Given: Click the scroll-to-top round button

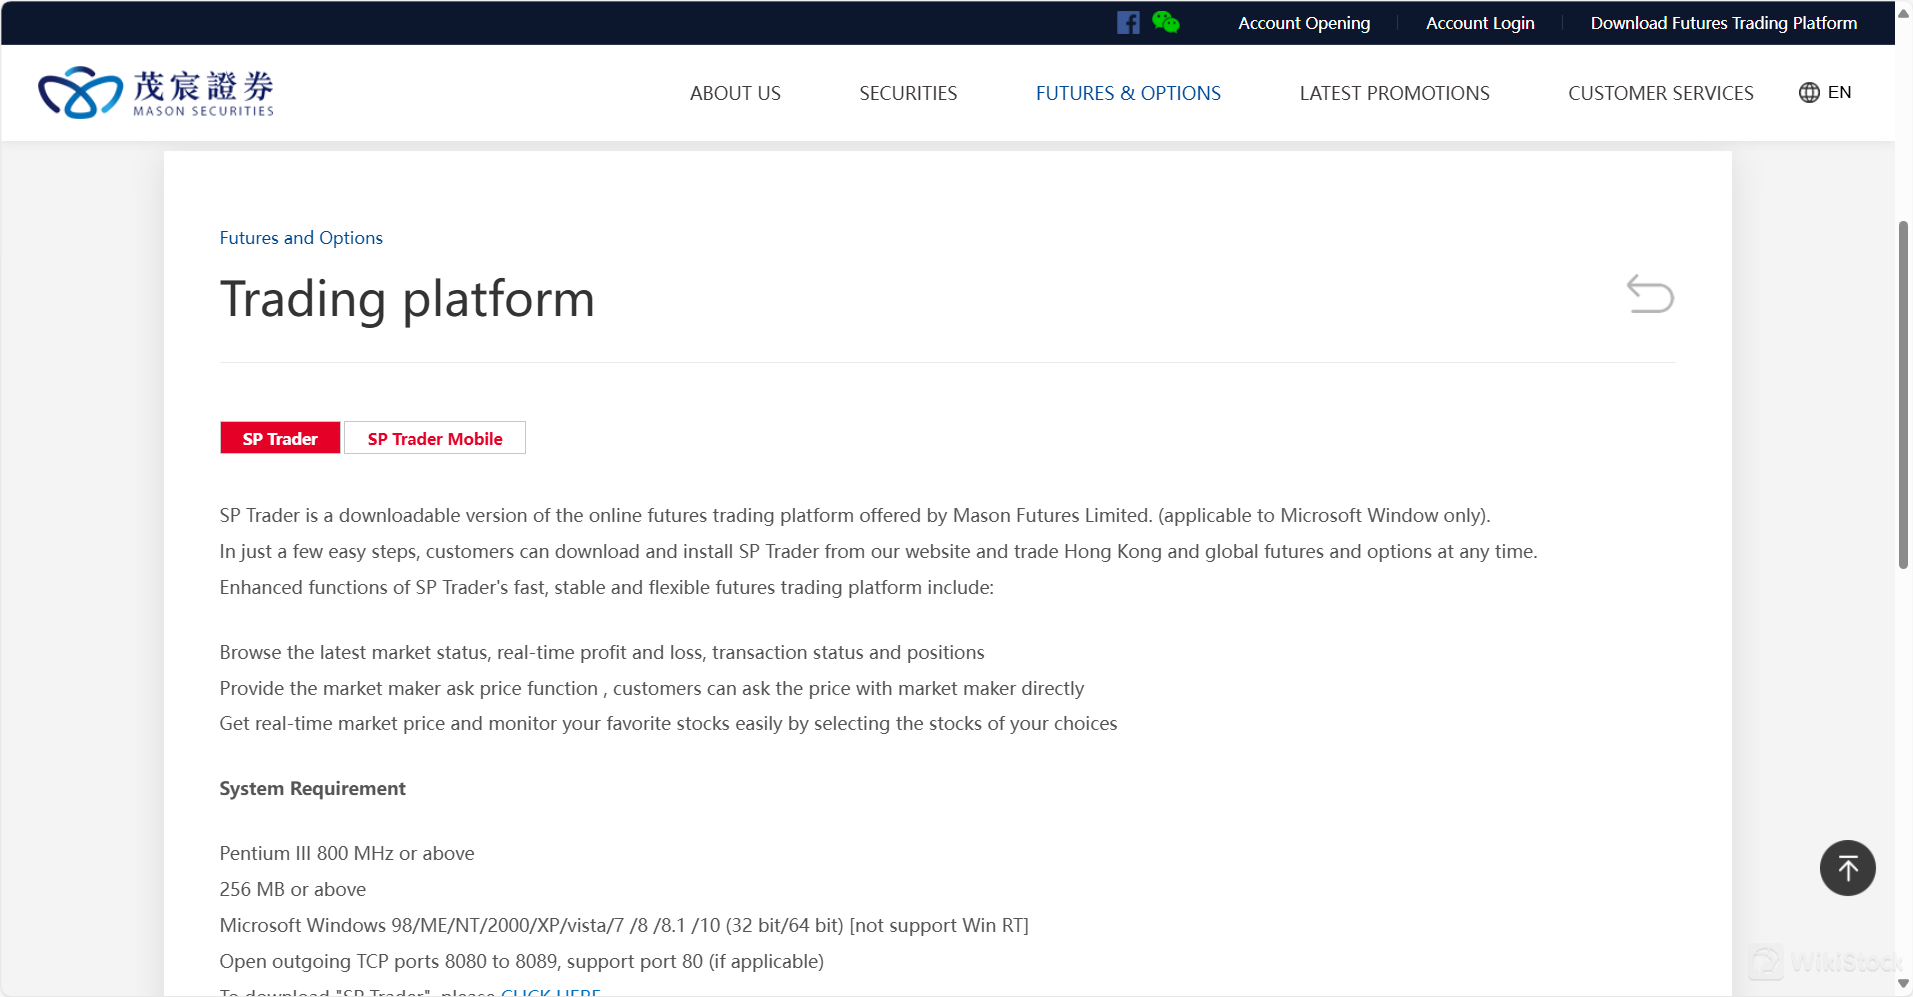Looking at the screenshot, I should coord(1847,868).
